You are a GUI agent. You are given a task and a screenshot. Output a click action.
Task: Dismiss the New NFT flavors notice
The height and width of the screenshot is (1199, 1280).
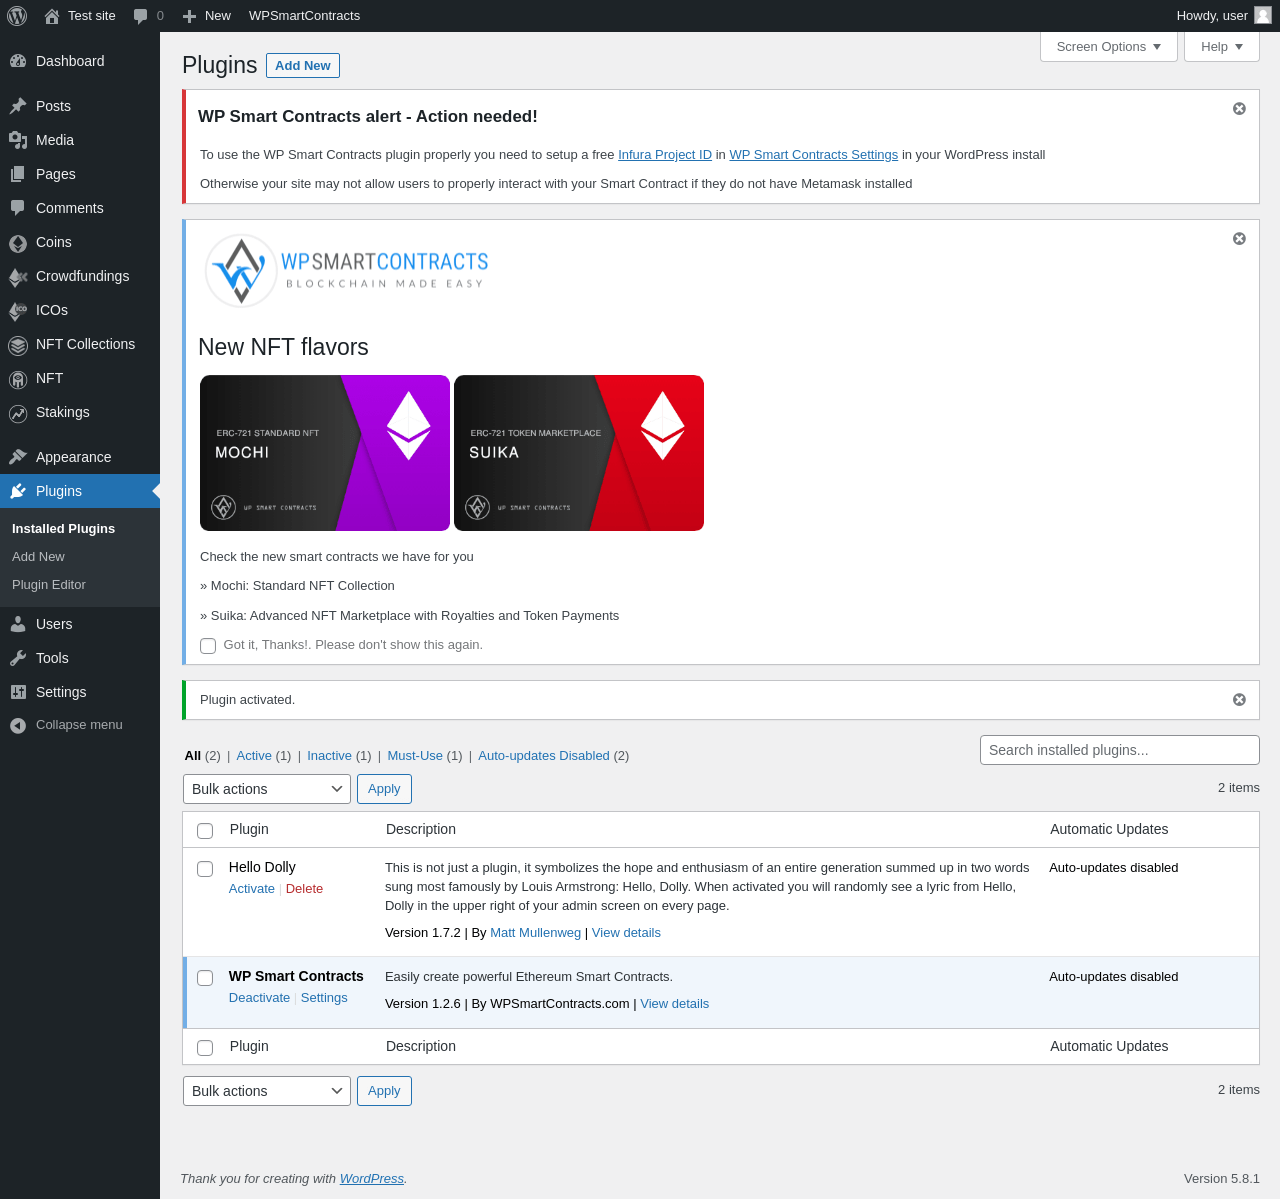click(x=1239, y=238)
